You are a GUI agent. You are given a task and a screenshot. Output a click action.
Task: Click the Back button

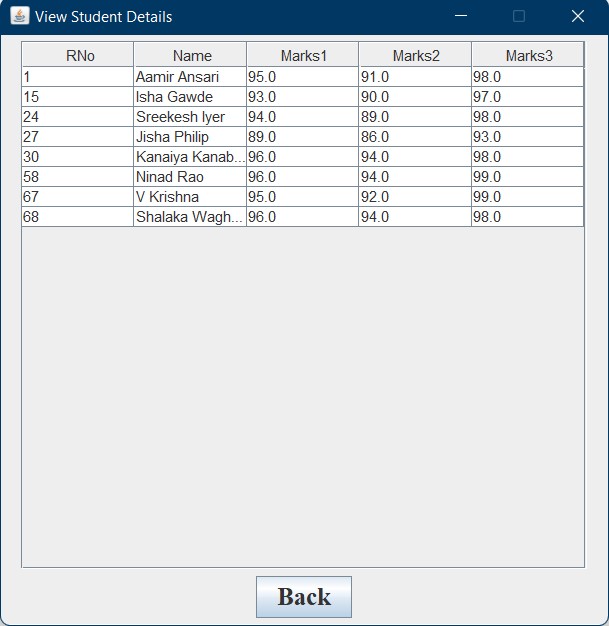(304, 597)
